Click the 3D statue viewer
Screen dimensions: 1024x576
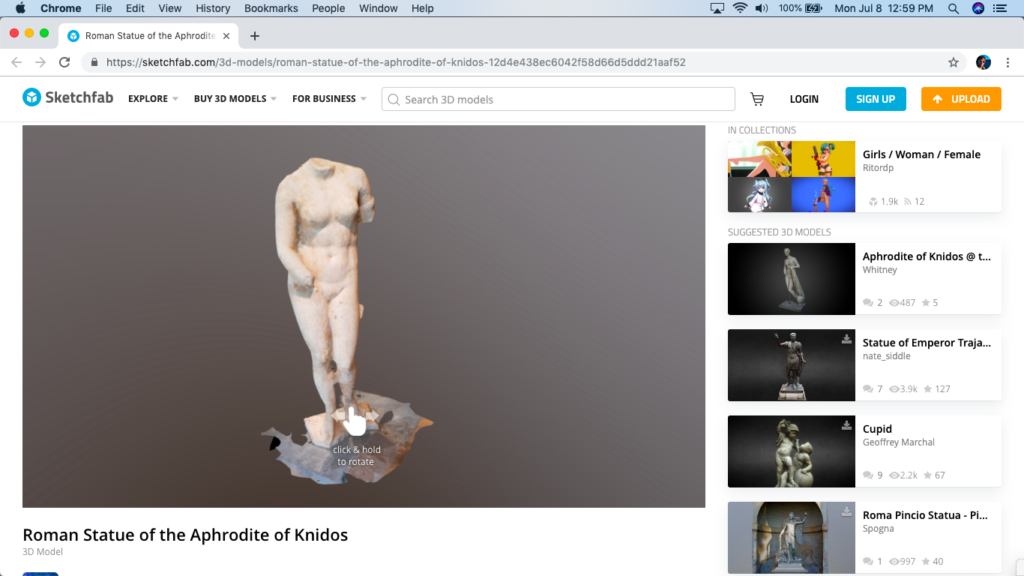(x=364, y=317)
